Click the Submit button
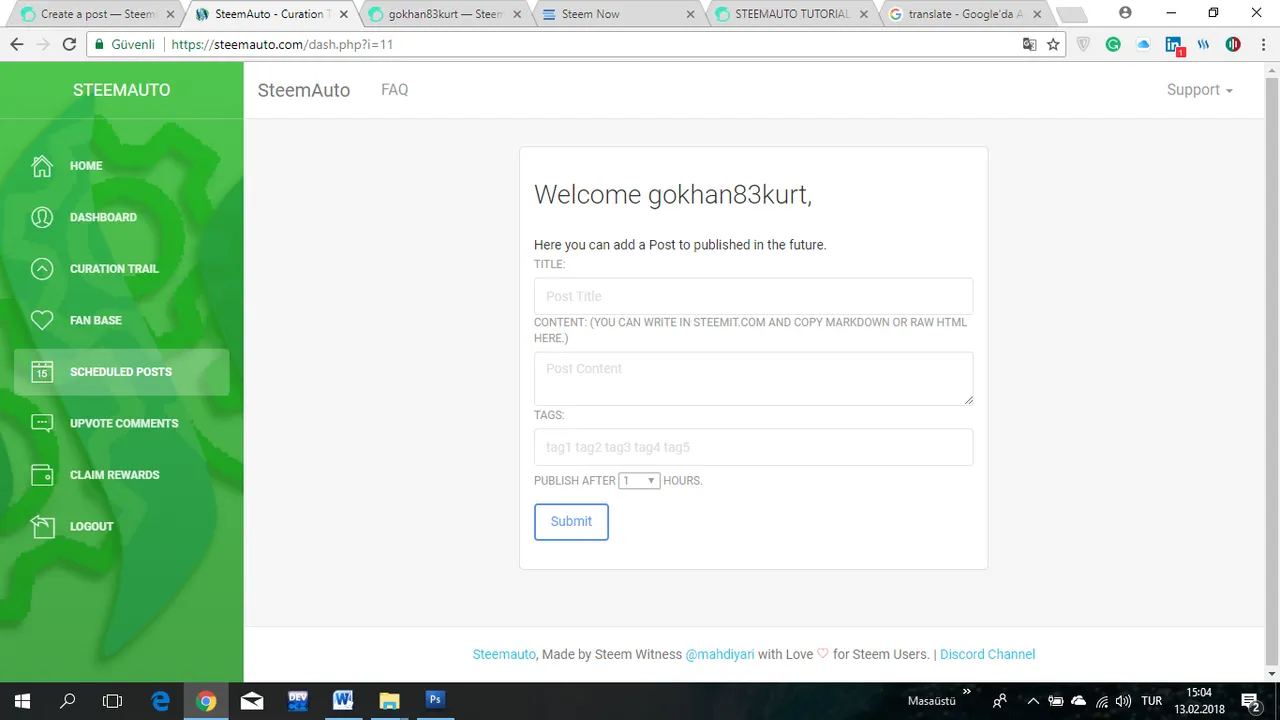 pyautogui.click(x=571, y=522)
